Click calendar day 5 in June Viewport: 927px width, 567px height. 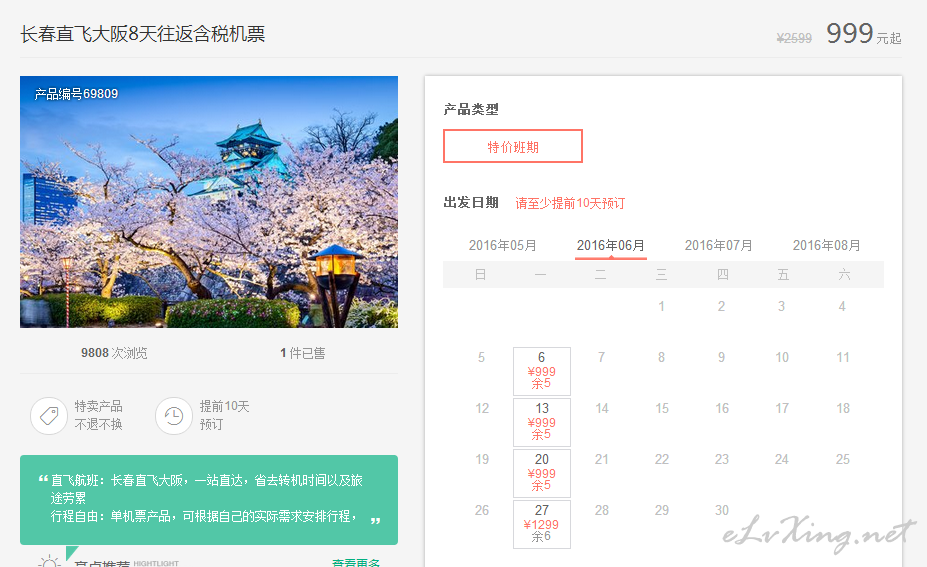tap(481, 358)
